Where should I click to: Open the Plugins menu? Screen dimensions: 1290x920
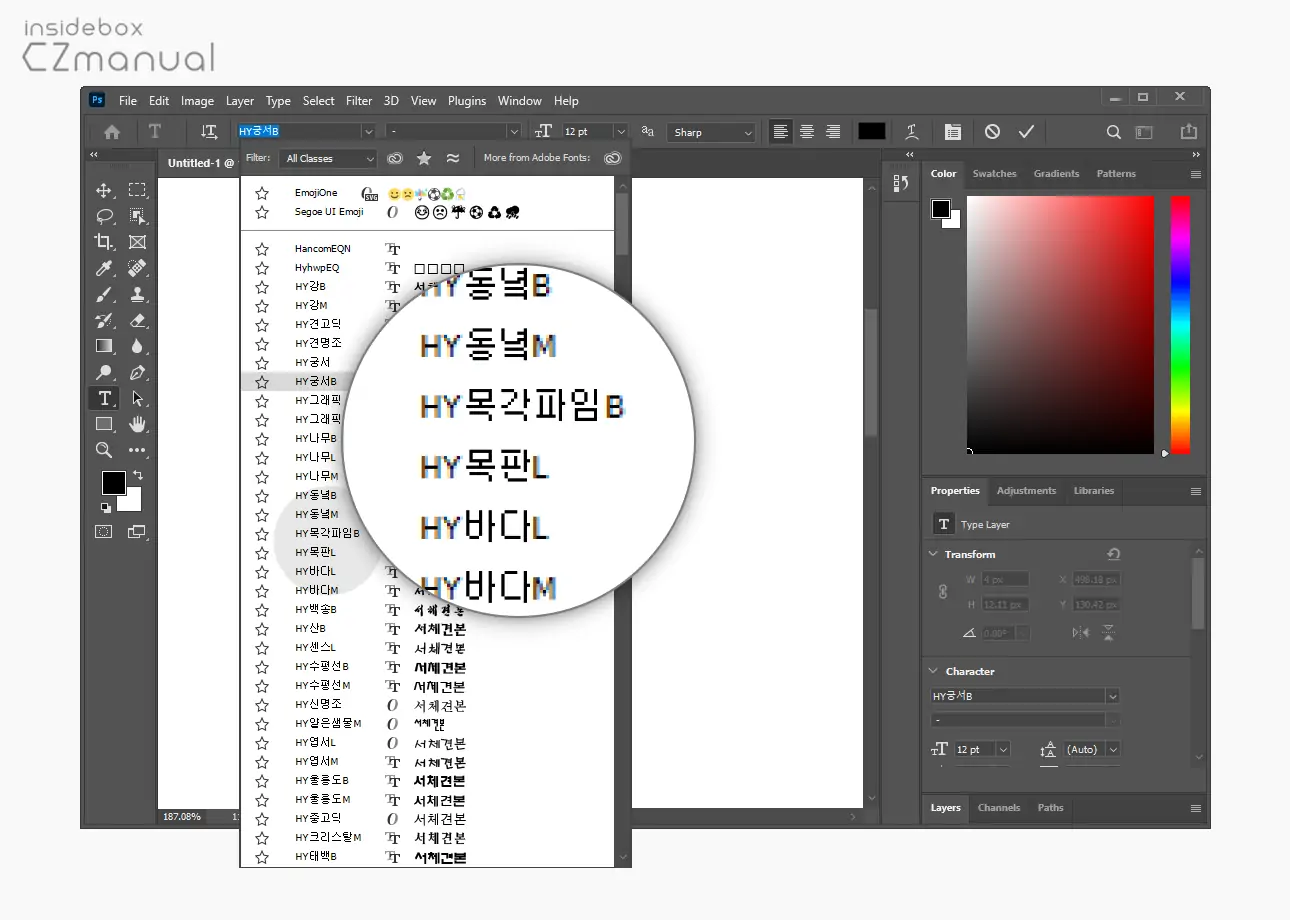pos(467,101)
